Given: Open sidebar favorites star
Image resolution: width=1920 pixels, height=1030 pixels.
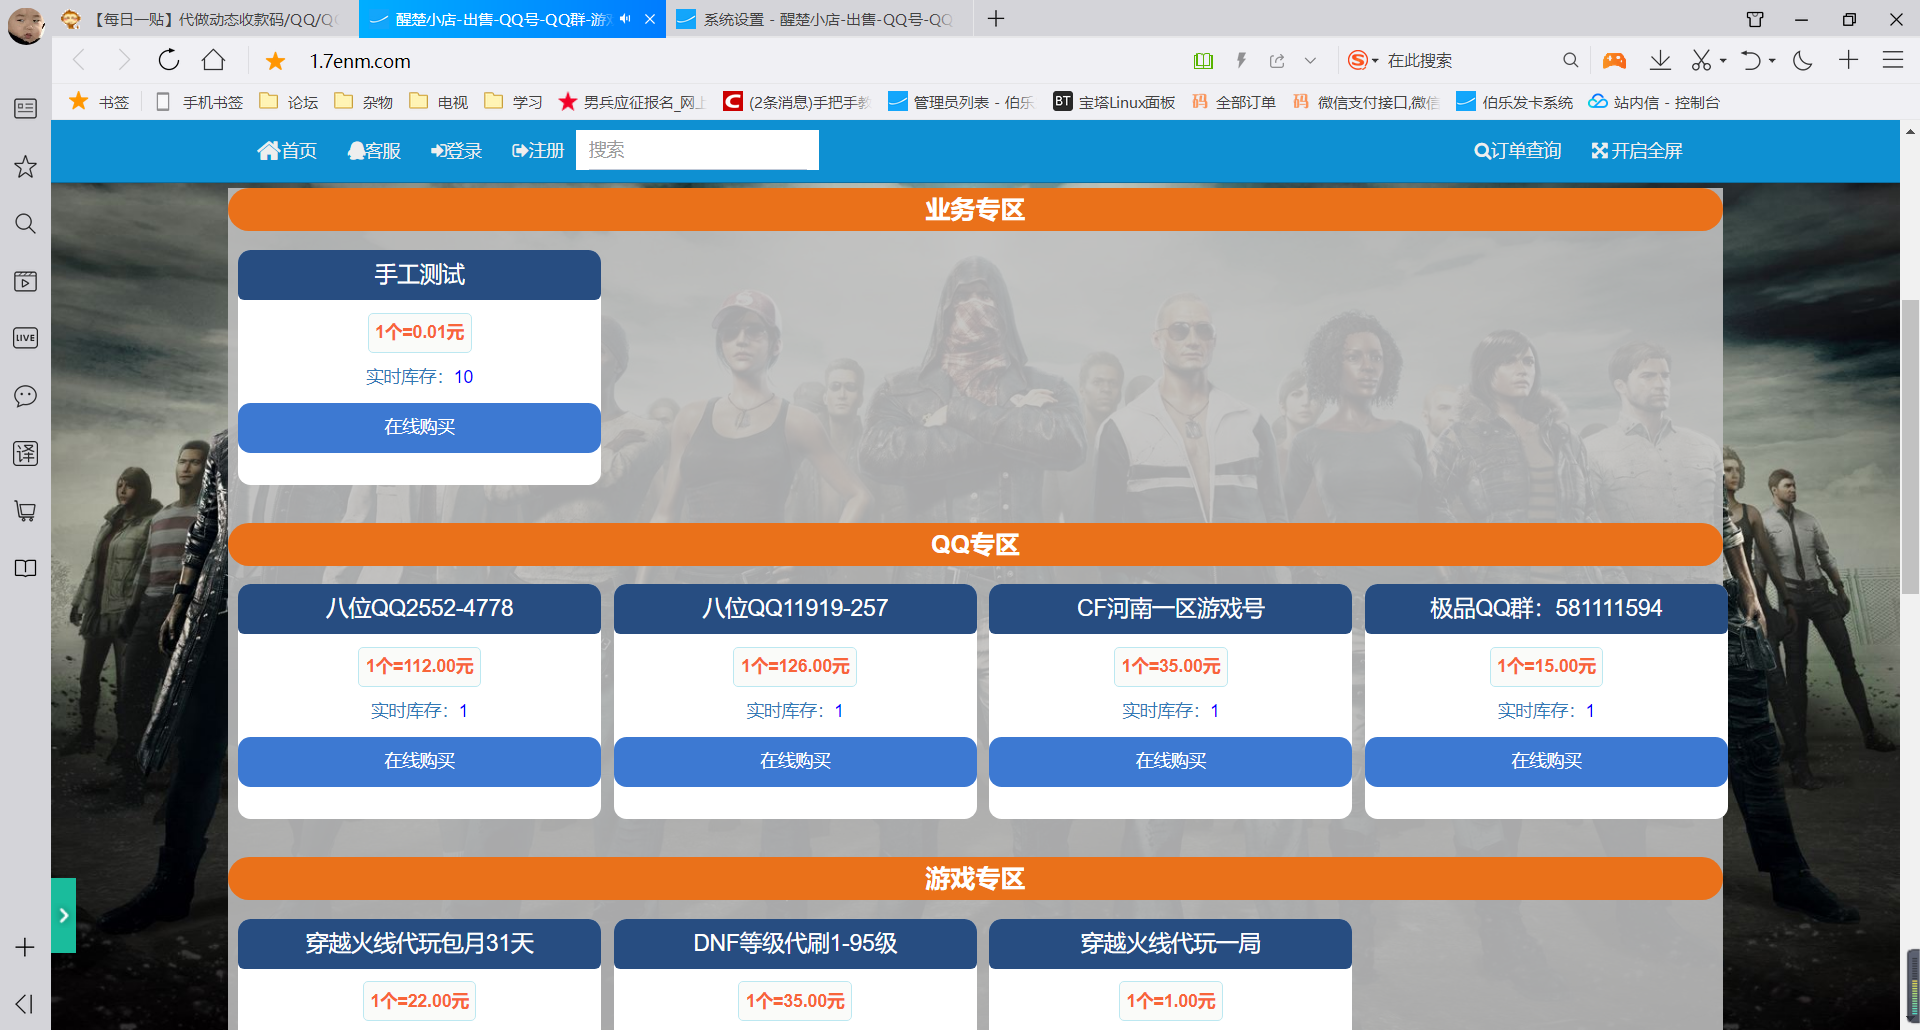Looking at the screenshot, I should coord(25,166).
